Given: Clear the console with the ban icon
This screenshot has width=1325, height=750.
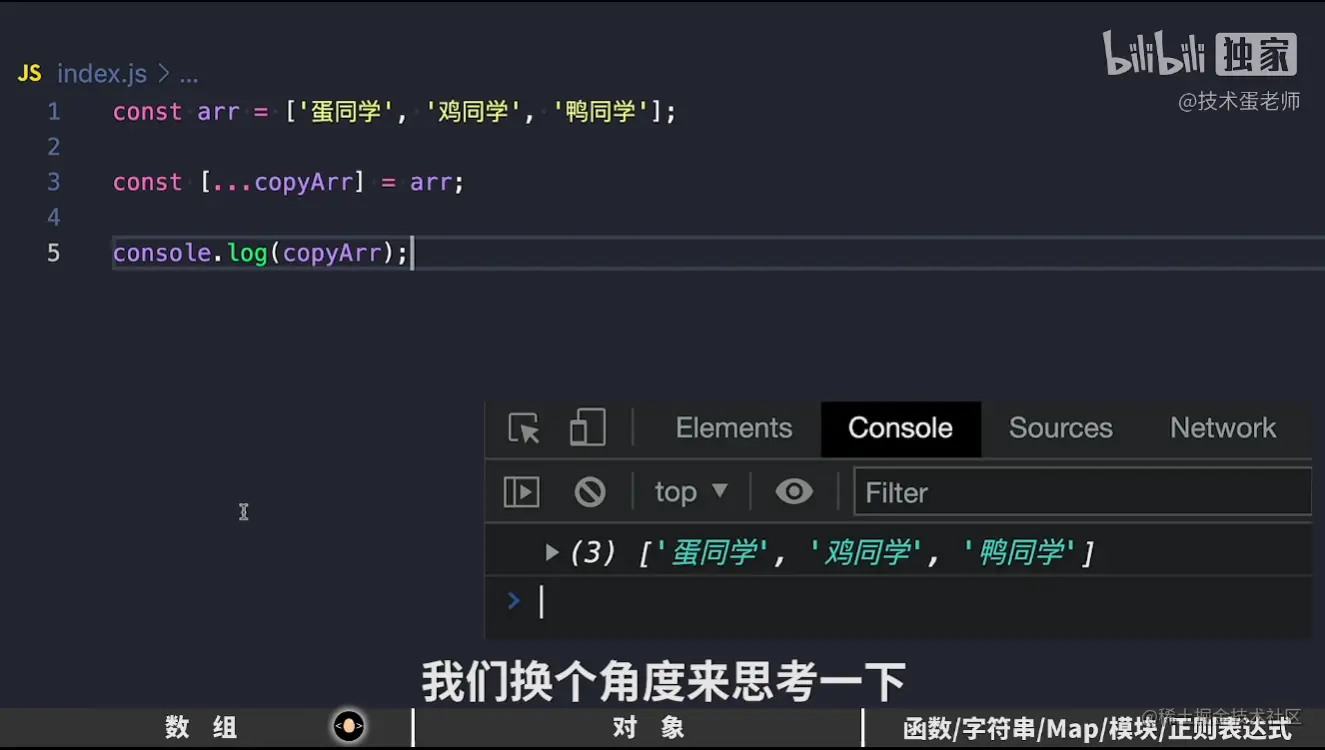Looking at the screenshot, I should coord(590,491).
